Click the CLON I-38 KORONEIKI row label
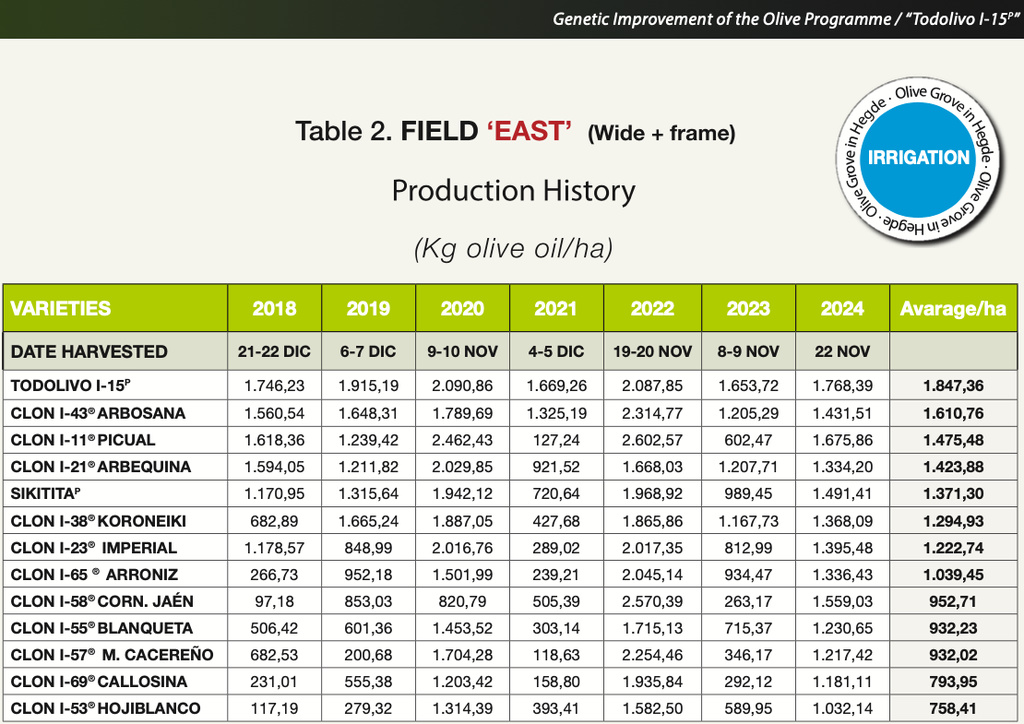 [x=98, y=521]
